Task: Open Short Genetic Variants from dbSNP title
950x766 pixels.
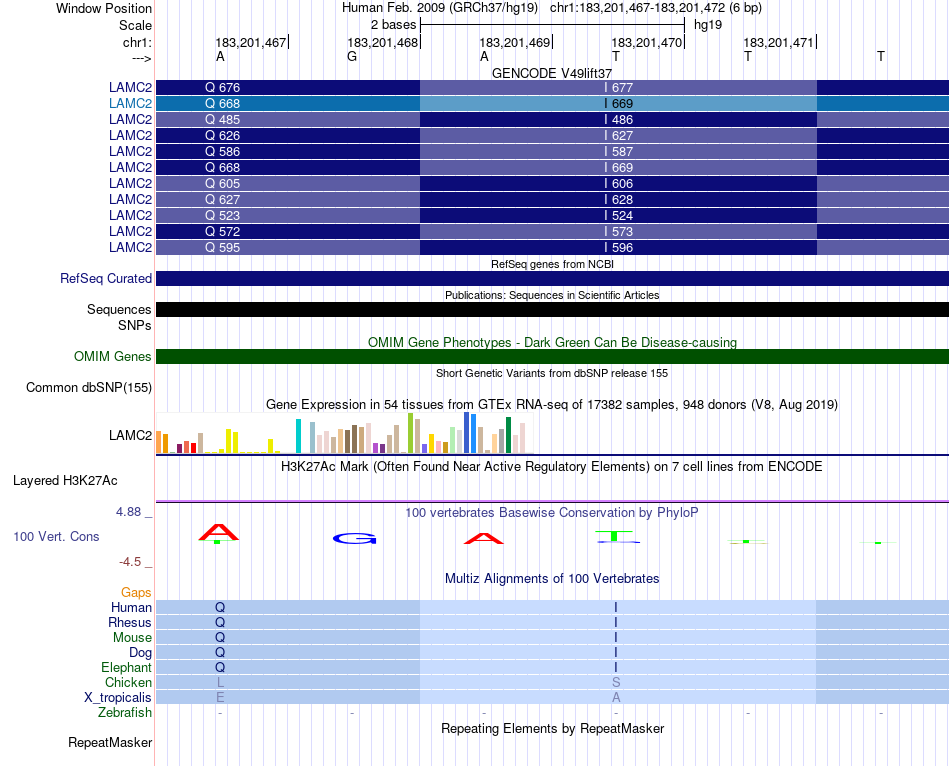Action: click(x=552, y=373)
